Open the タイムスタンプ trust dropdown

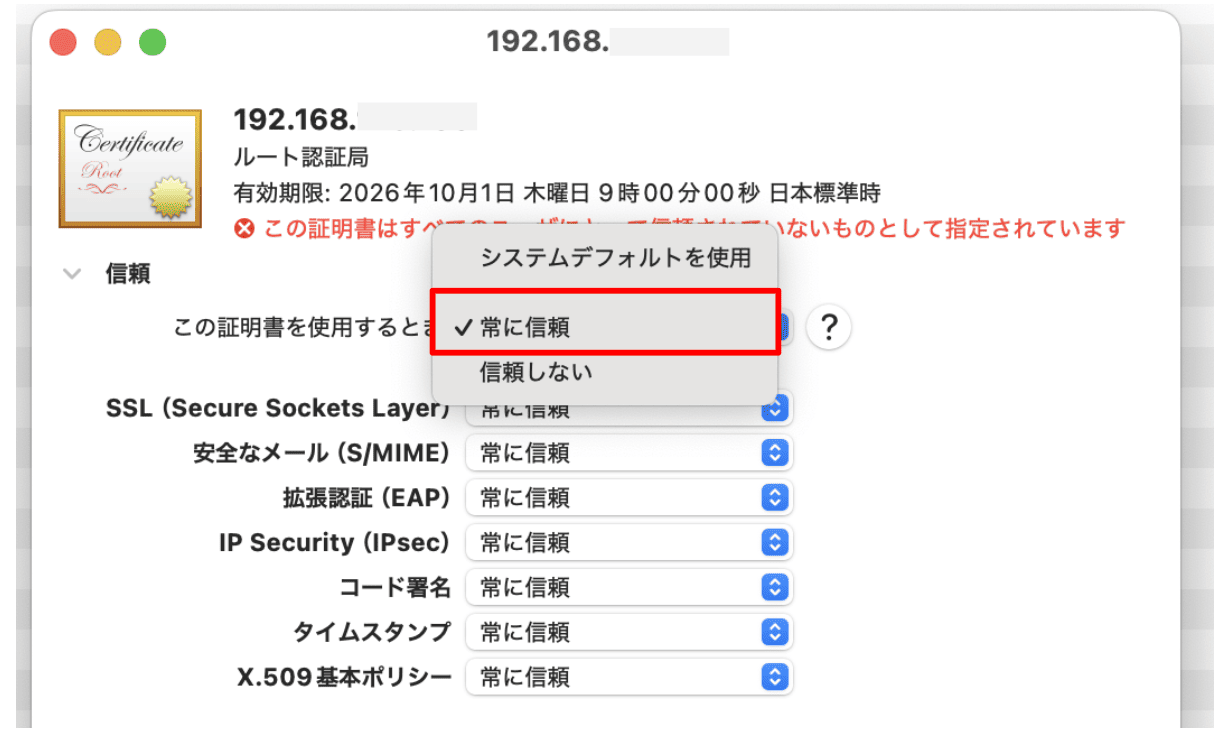pyautogui.click(x=628, y=632)
